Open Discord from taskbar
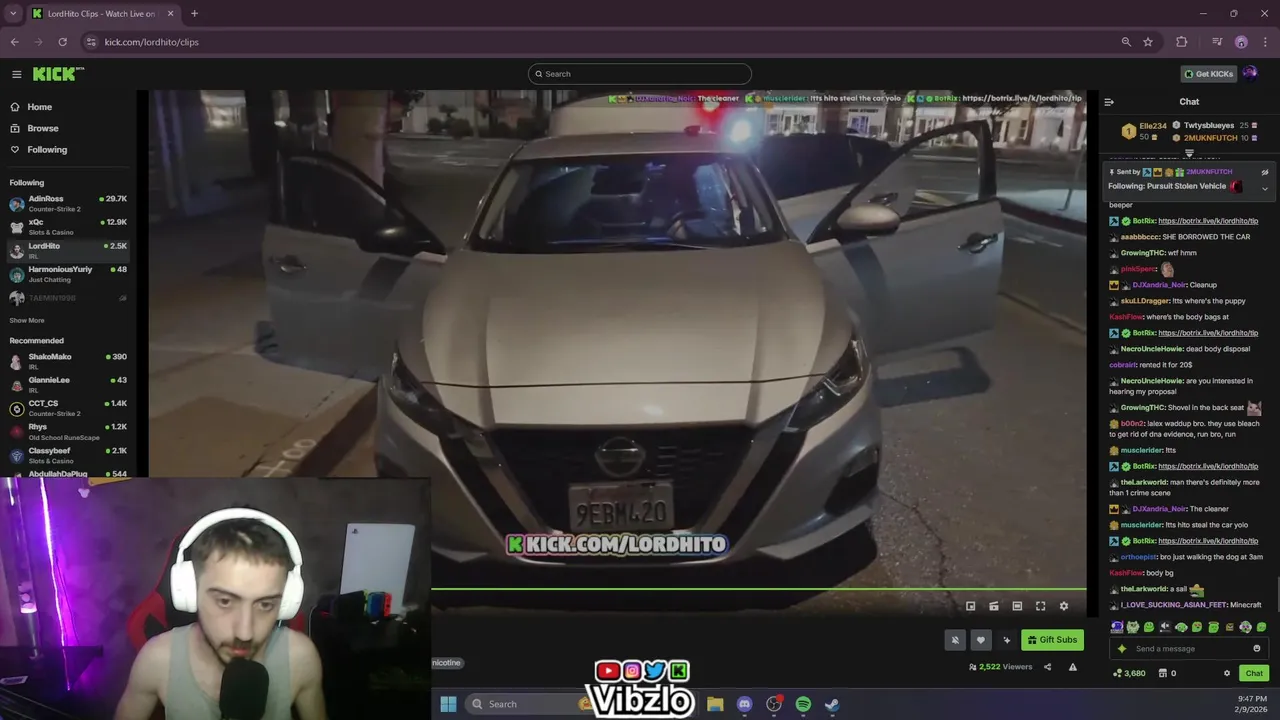Screen dimensions: 1280x720 744,704
